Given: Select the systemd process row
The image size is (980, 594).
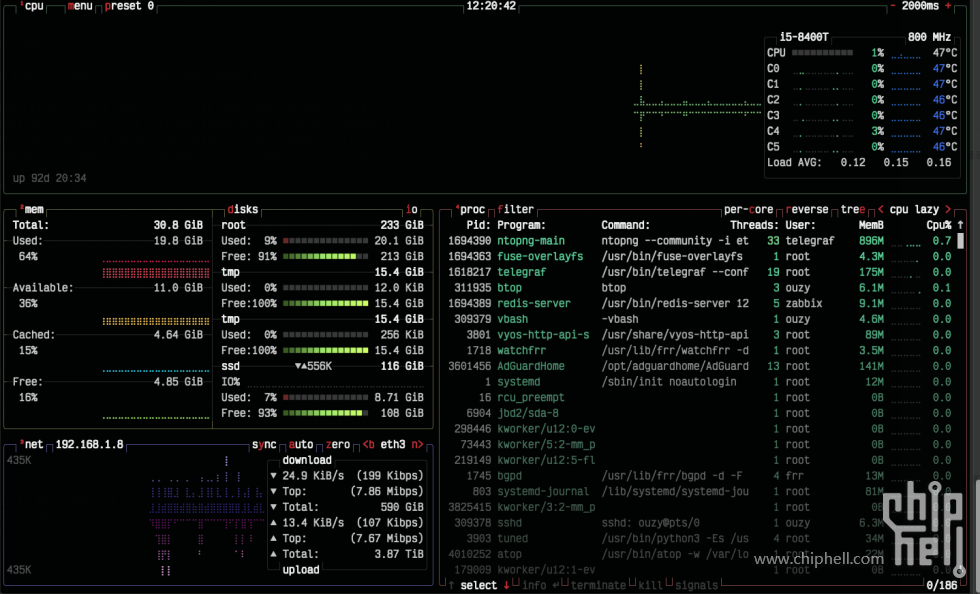Looking at the screenshot, I should (699, 381).
